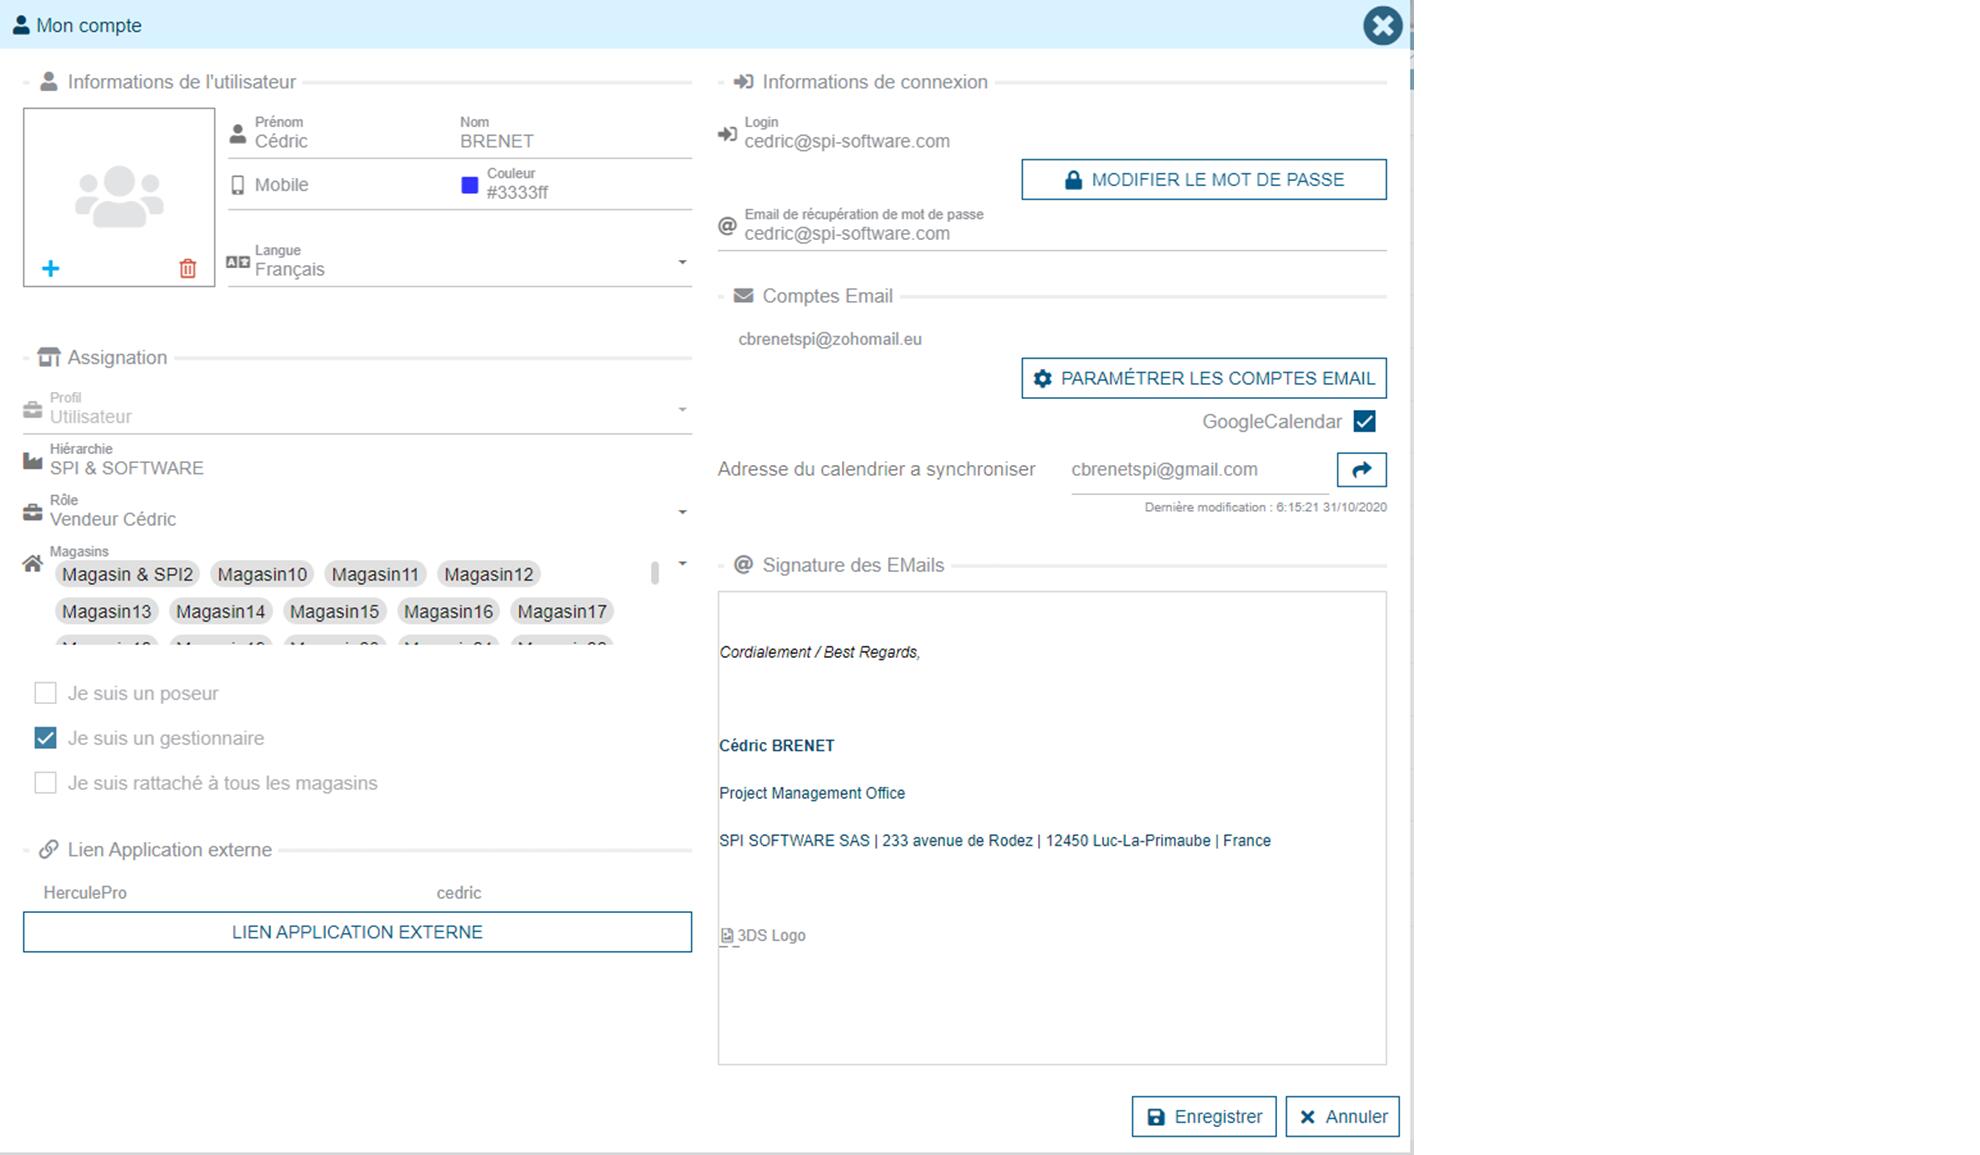Click the 3DS Logo image in signature
The height and width of the screenshot is (1155, 1980).
tap(763, 935)
